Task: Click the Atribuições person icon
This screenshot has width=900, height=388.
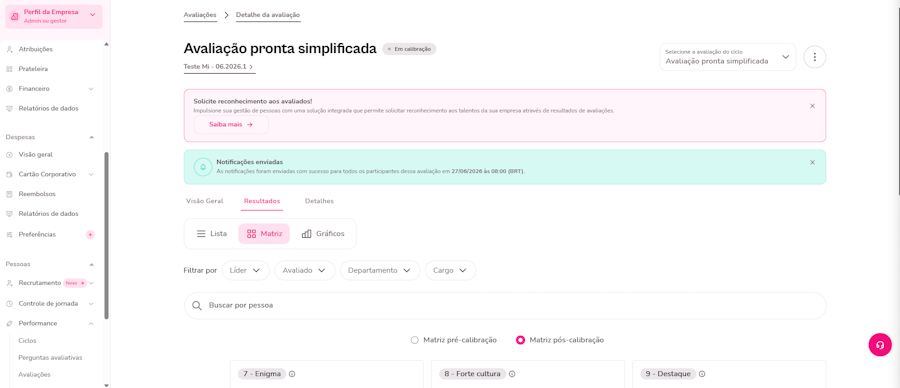Action: point(9,49)
